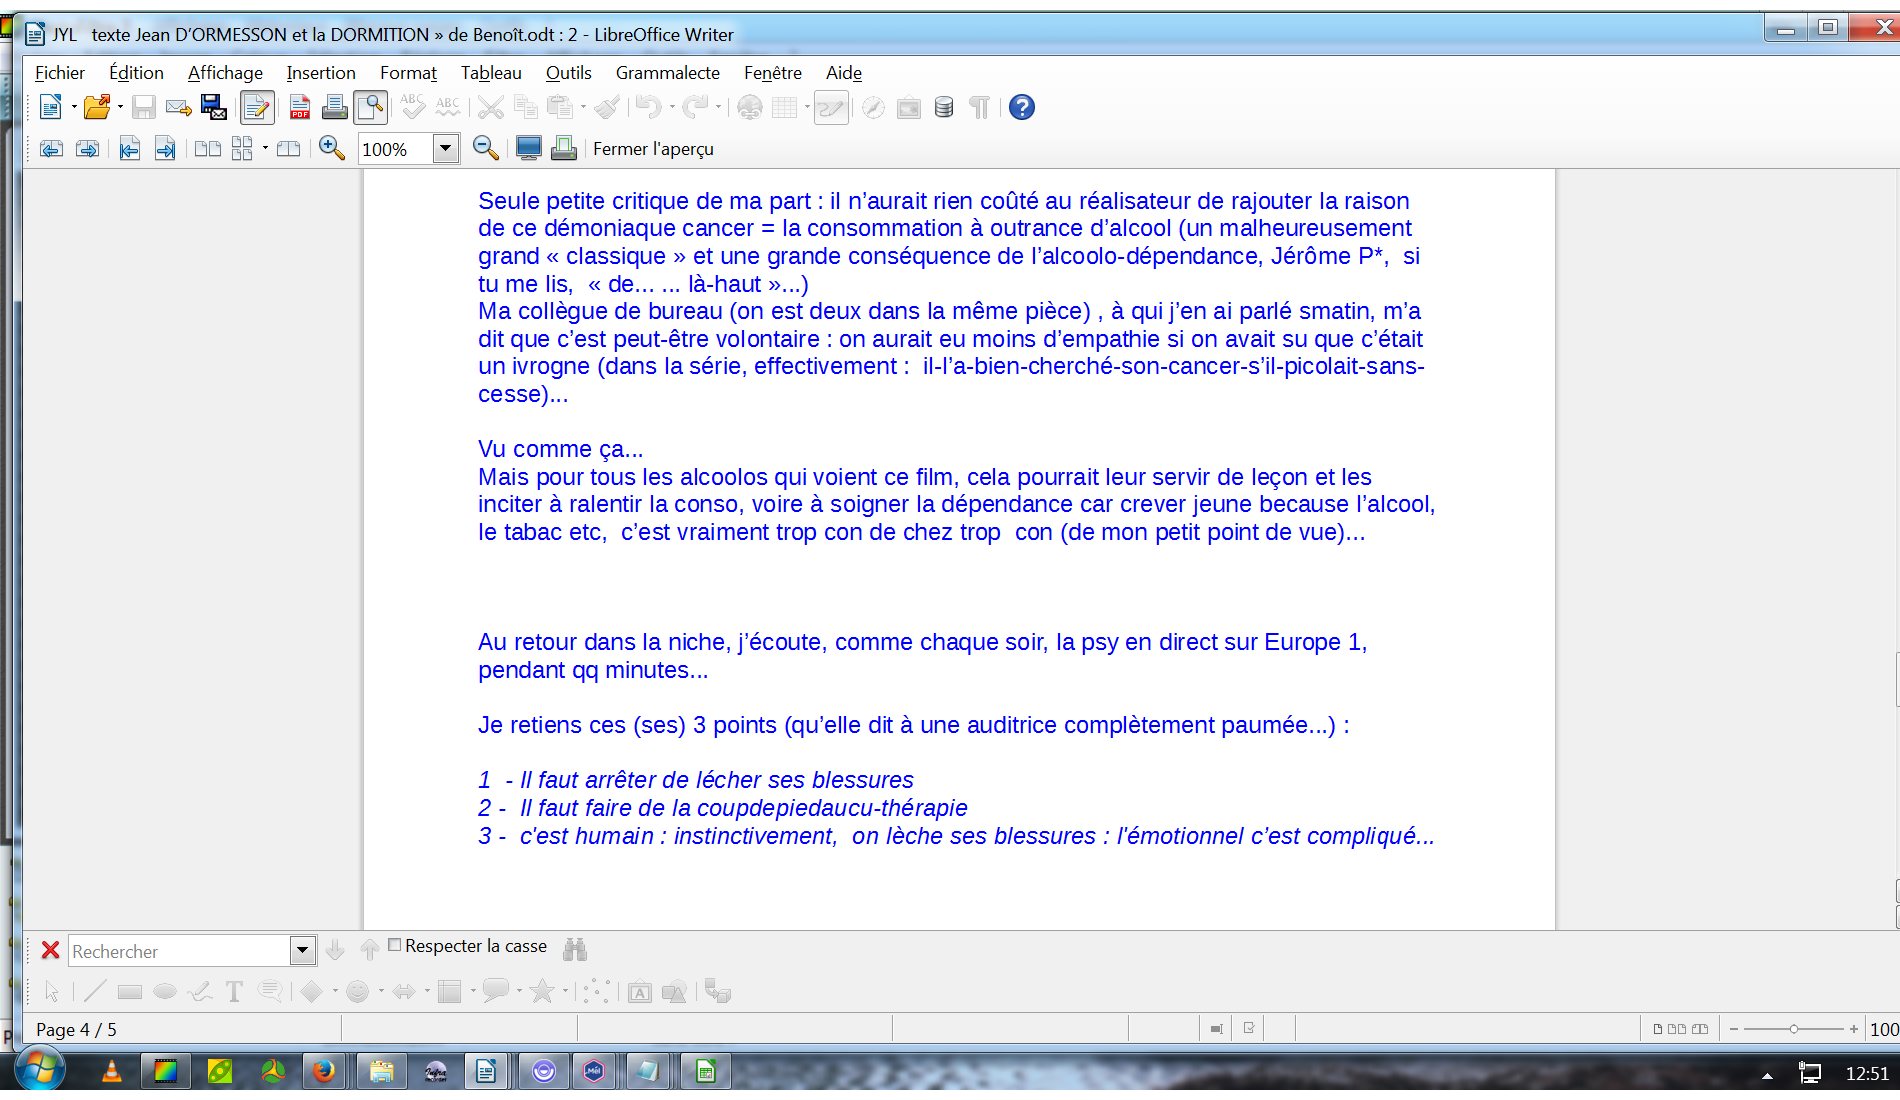Viewport: 1900px width, 1100px height.
Task: Click the status bar zoom in plus
Action: 1854,1029
